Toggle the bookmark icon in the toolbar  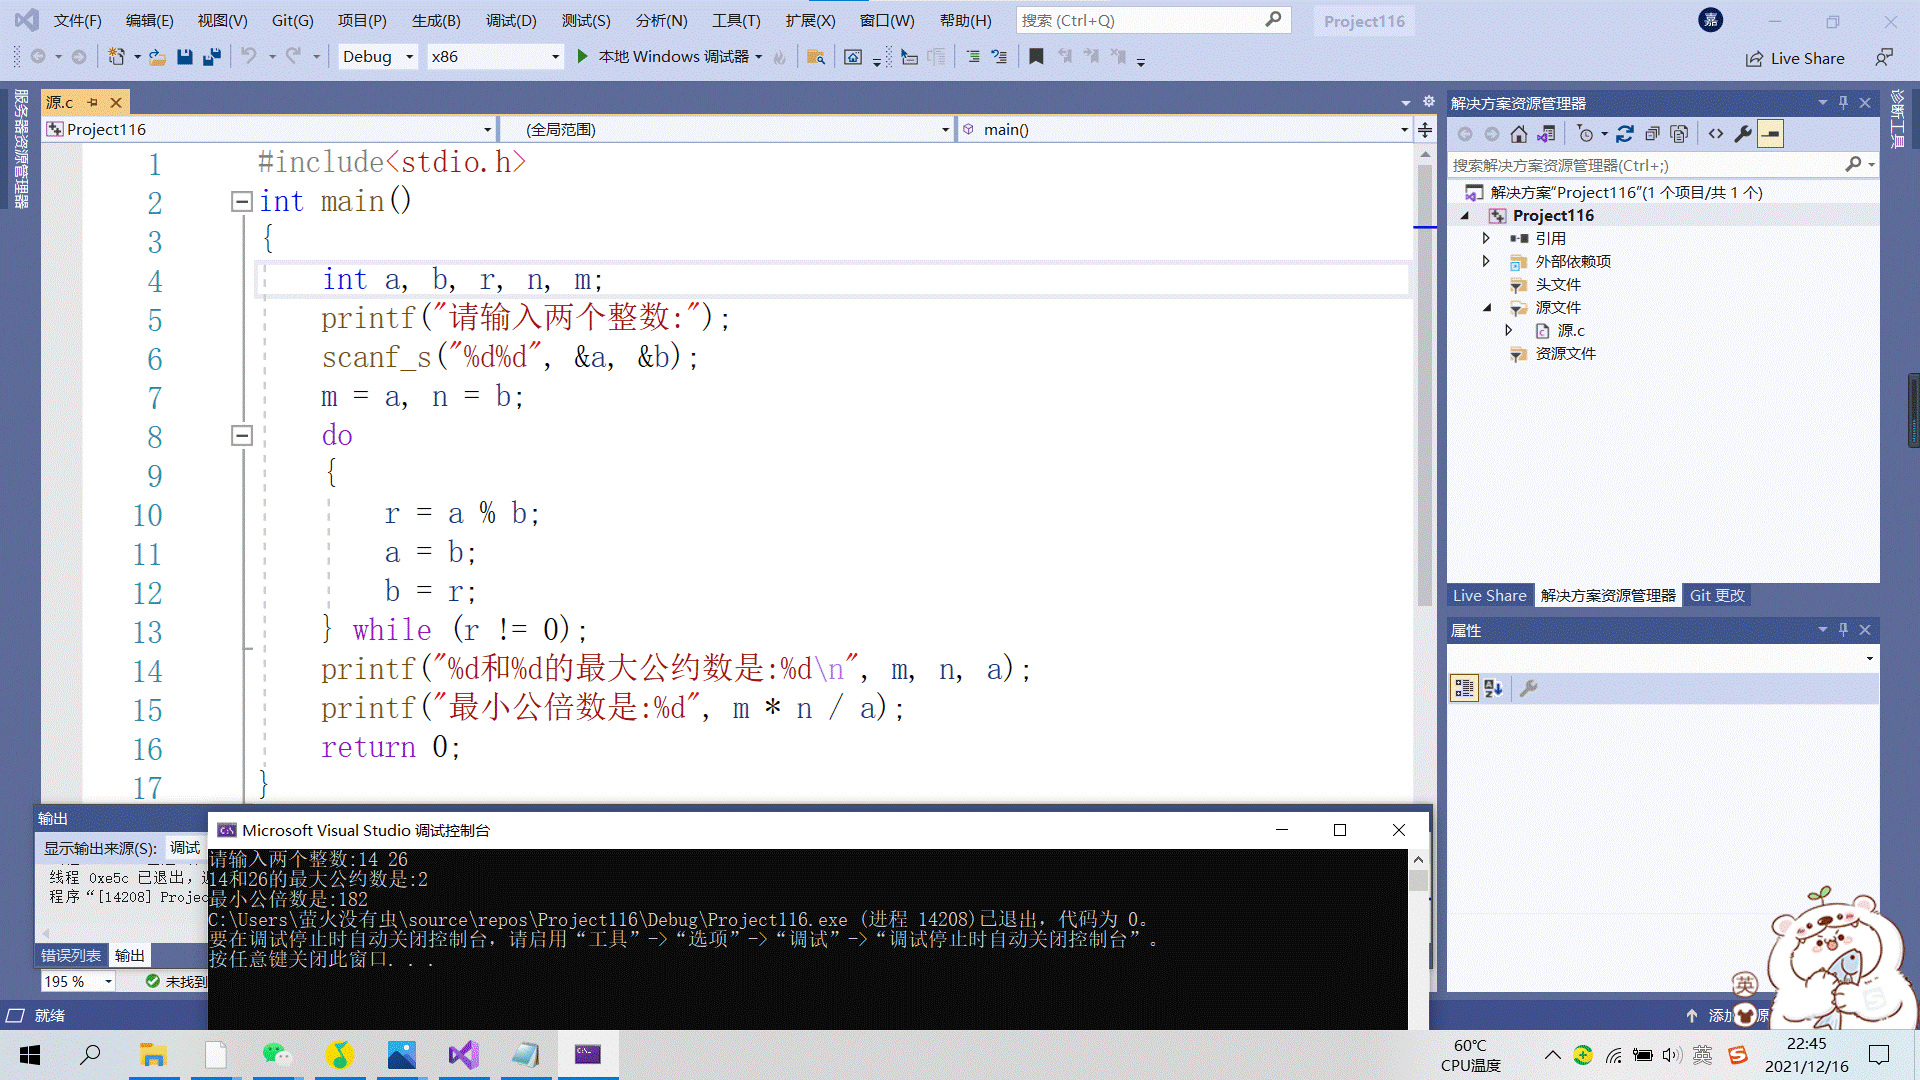click(1036, 57)
